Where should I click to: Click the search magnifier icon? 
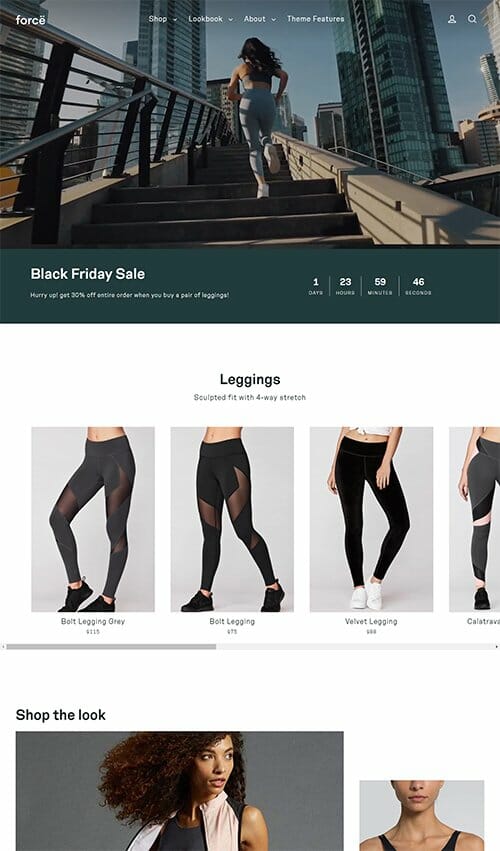472,19
